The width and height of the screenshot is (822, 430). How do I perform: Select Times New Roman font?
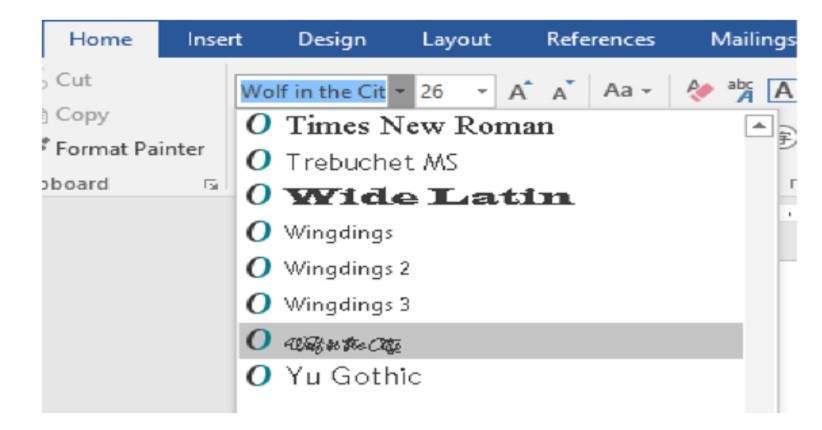(419, 126)
